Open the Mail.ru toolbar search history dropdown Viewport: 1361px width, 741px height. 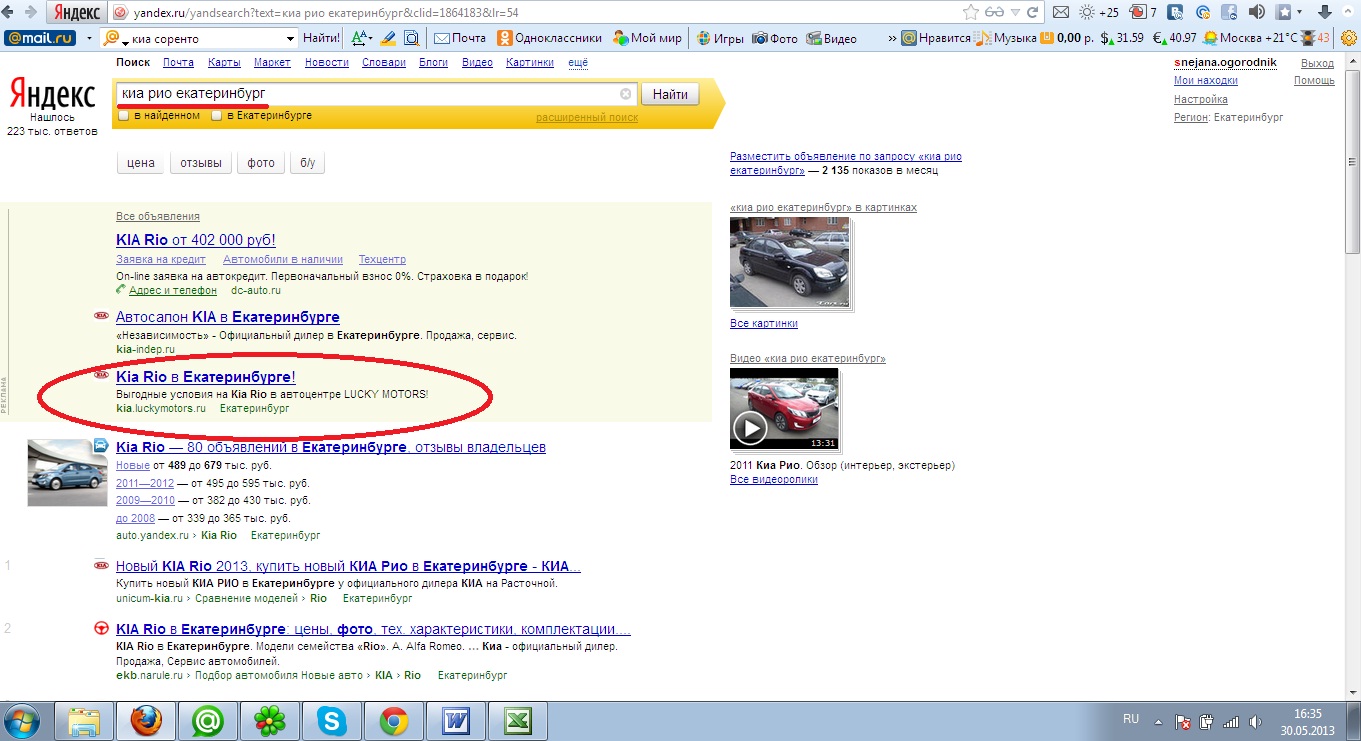coord(291,39)
